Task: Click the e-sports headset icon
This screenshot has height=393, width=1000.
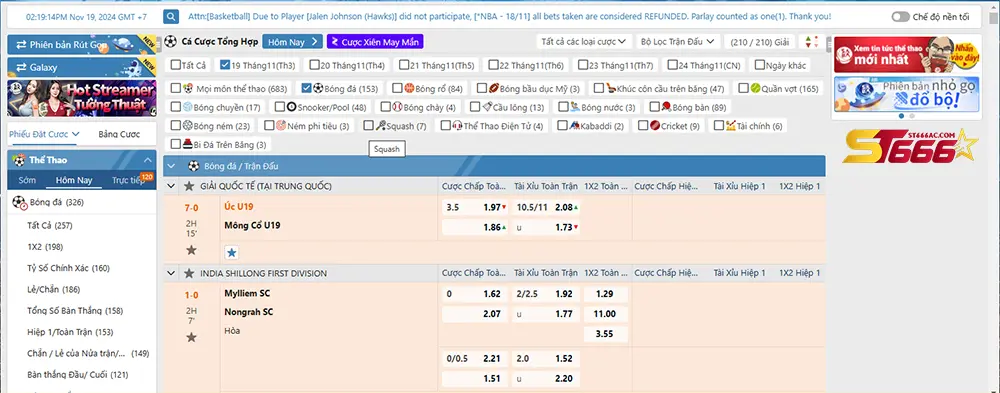Action: (457, 126)
